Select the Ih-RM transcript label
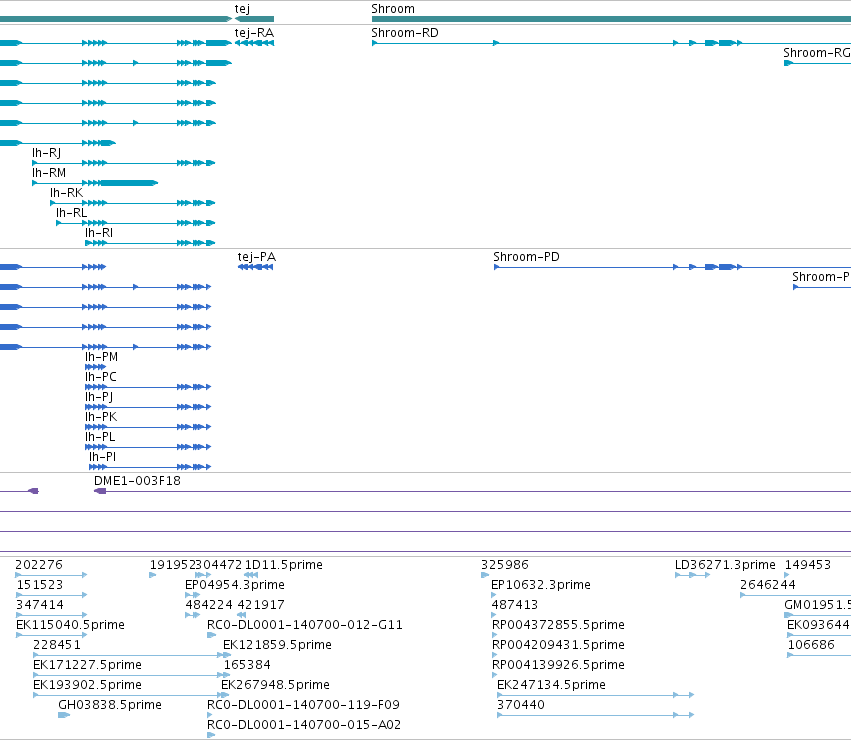 tap(49, 173)
